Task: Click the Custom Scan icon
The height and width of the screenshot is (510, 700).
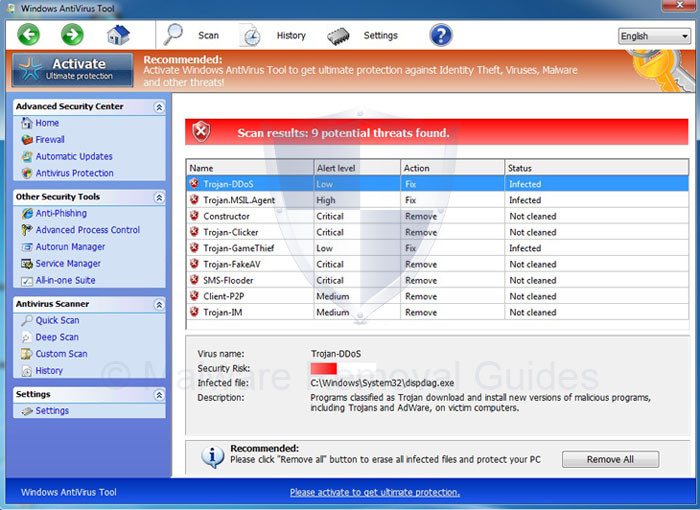Action: click(27, 354)
